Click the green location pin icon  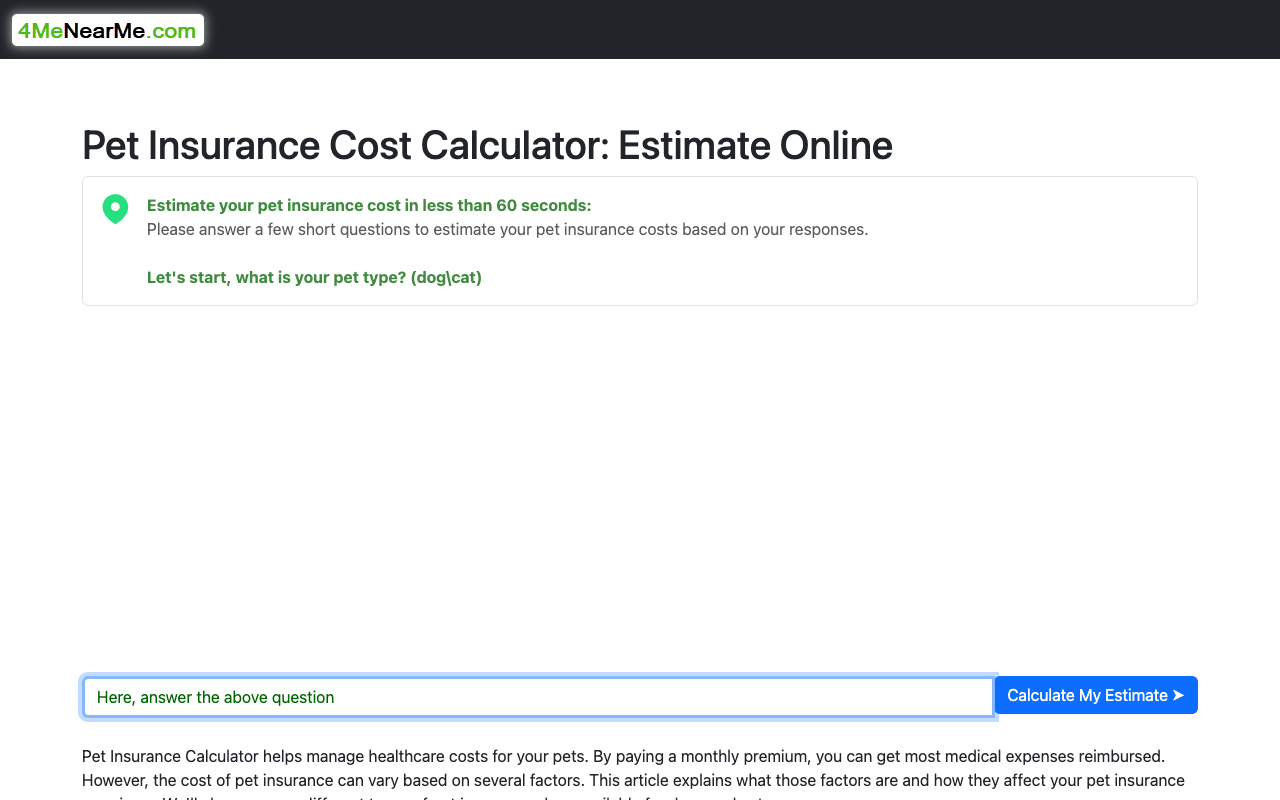[x=115, y=209]
